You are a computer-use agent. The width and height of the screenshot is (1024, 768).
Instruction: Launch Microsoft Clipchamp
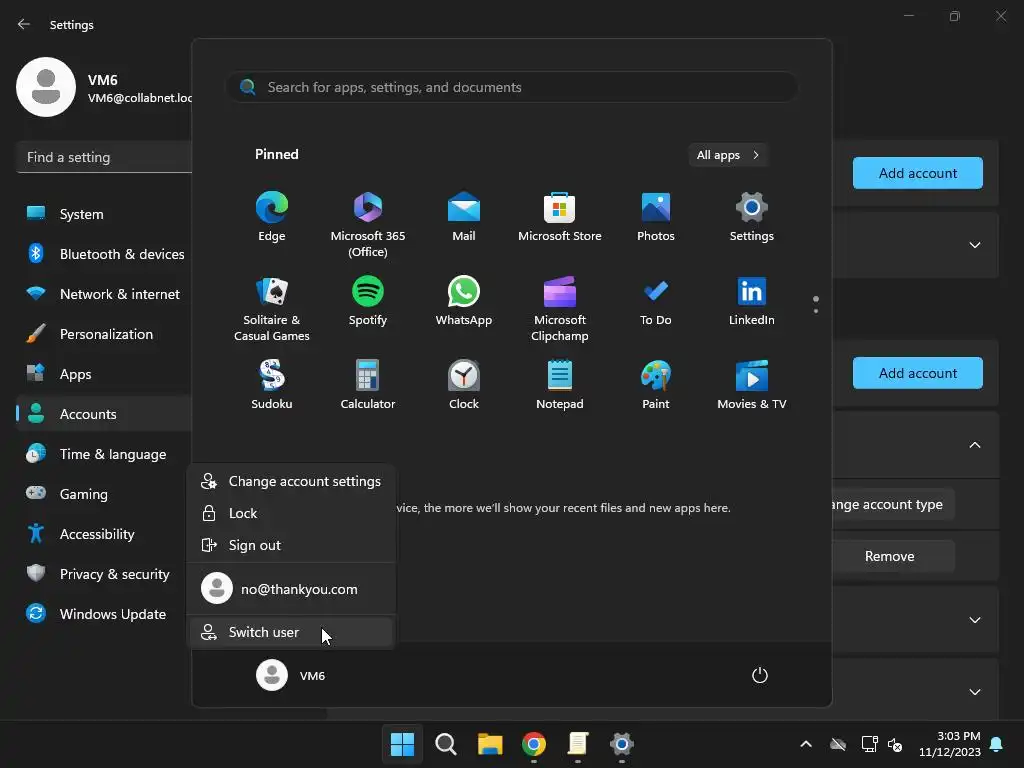560,309
